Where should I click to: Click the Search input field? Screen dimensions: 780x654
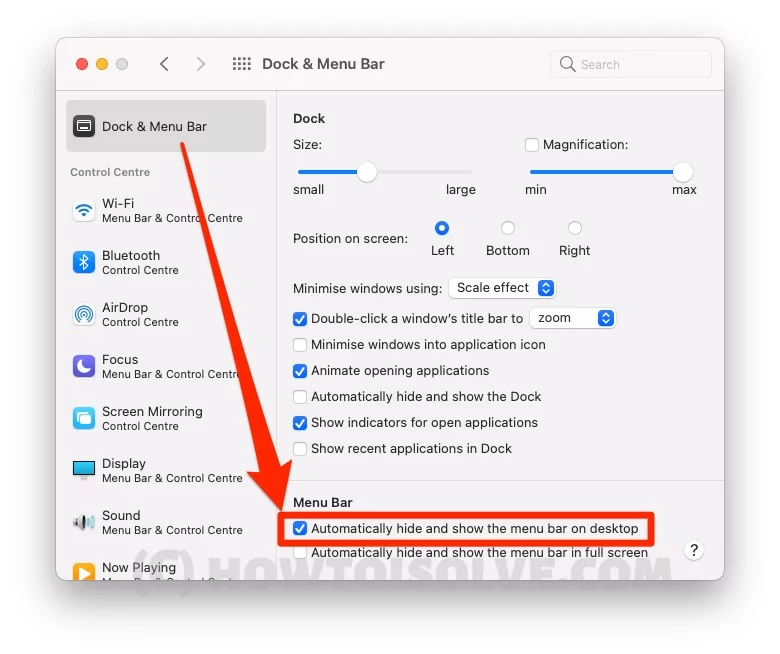pyautogui.click(x=631, y=64)
